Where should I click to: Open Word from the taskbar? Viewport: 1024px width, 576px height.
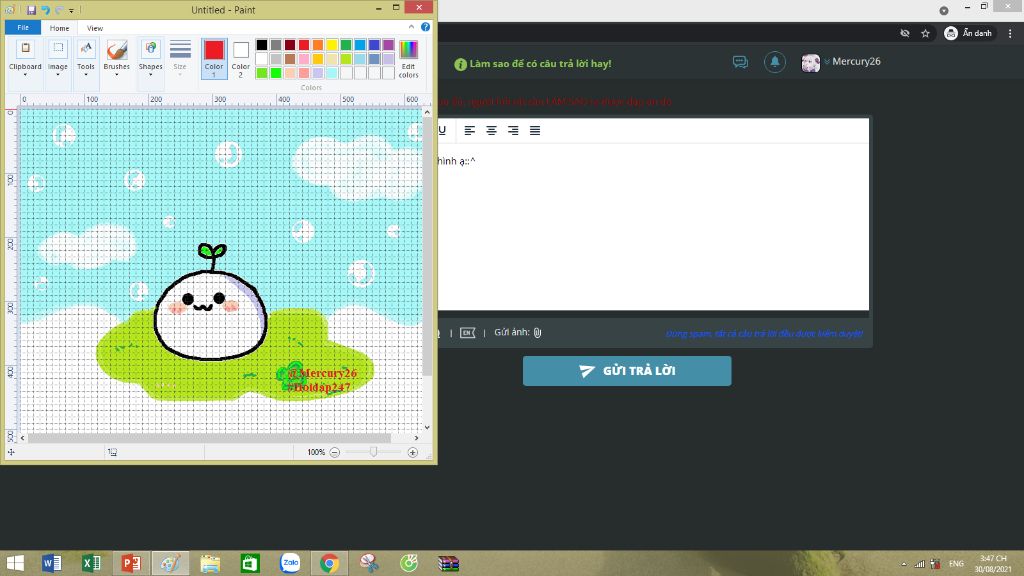(x=52, y=563)
